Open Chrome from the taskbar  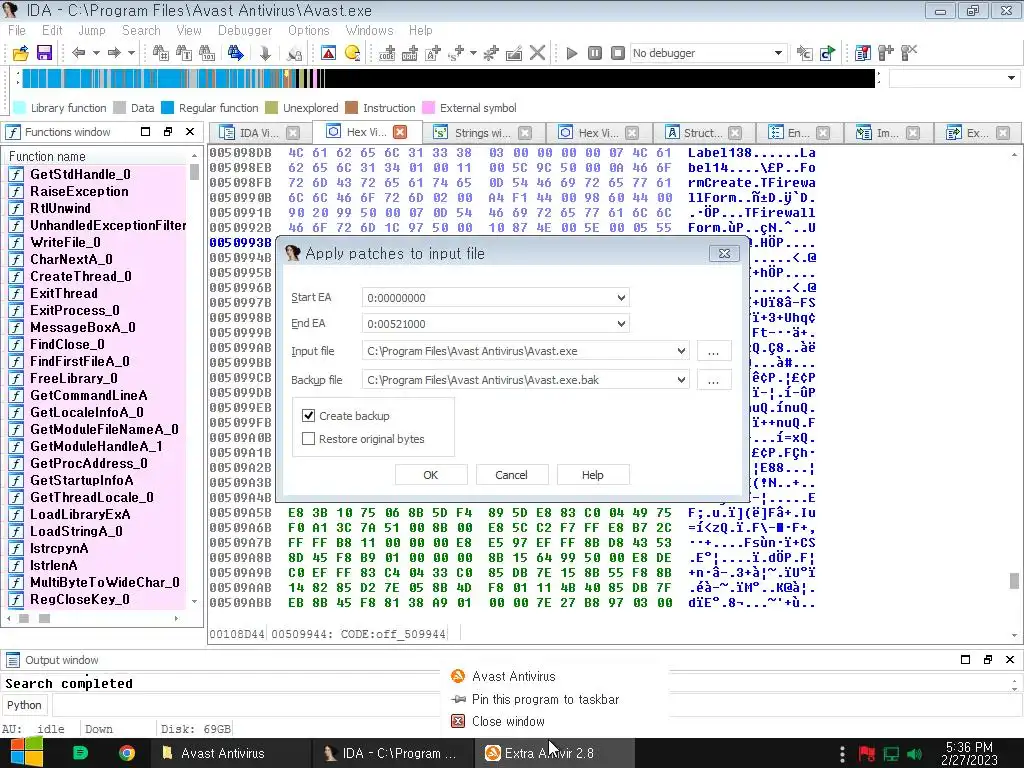127,753
